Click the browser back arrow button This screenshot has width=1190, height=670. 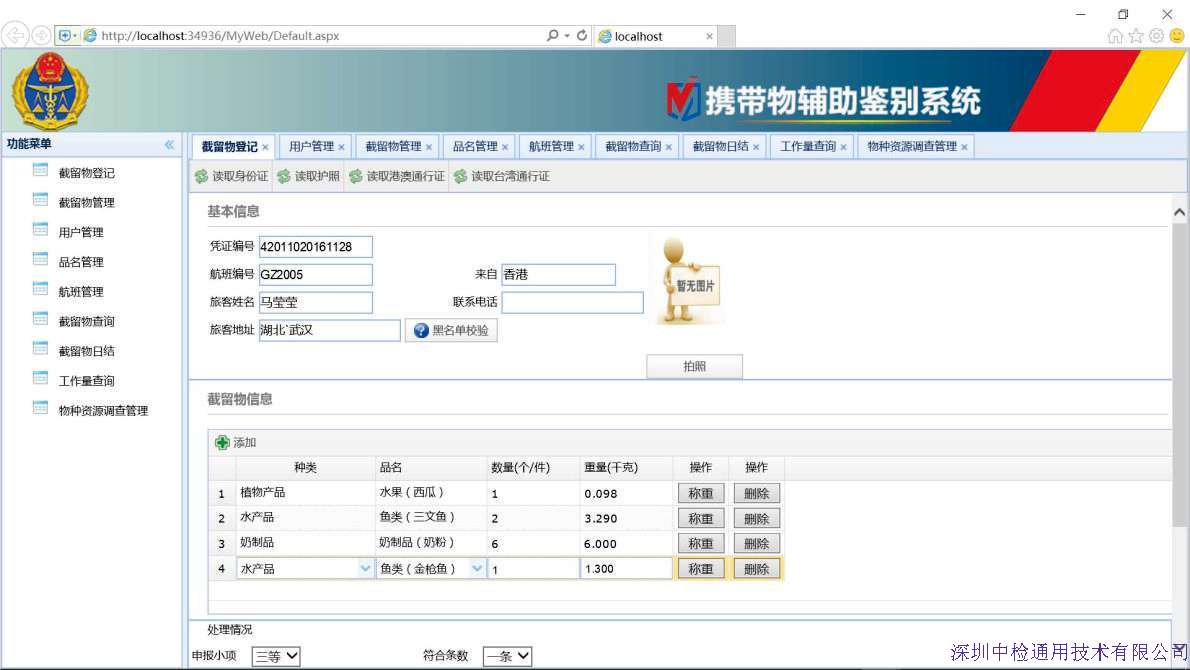click(15, 35)
